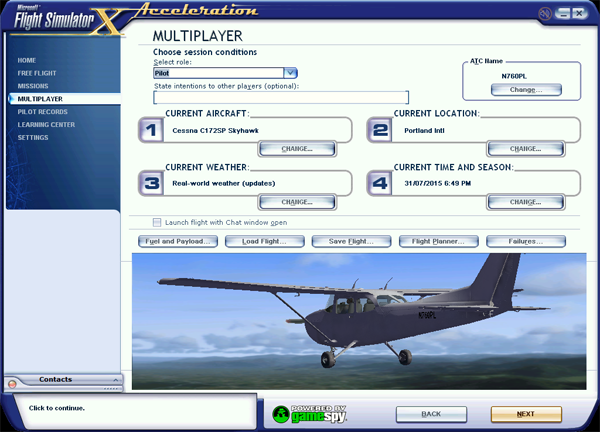Open Fuel and Payload dialog

[178, 241]
